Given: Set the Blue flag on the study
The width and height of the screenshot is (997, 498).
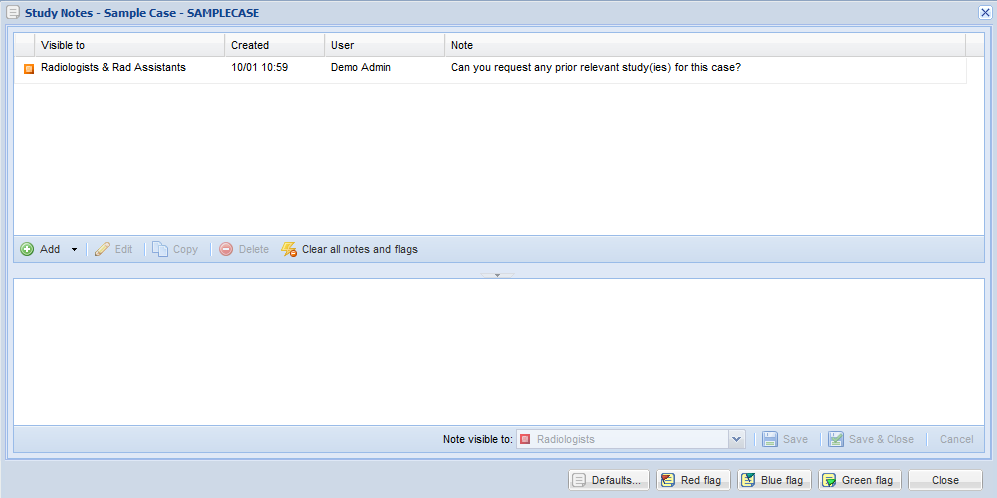Looking at the screenshot, I should click(x=774, y=480).
